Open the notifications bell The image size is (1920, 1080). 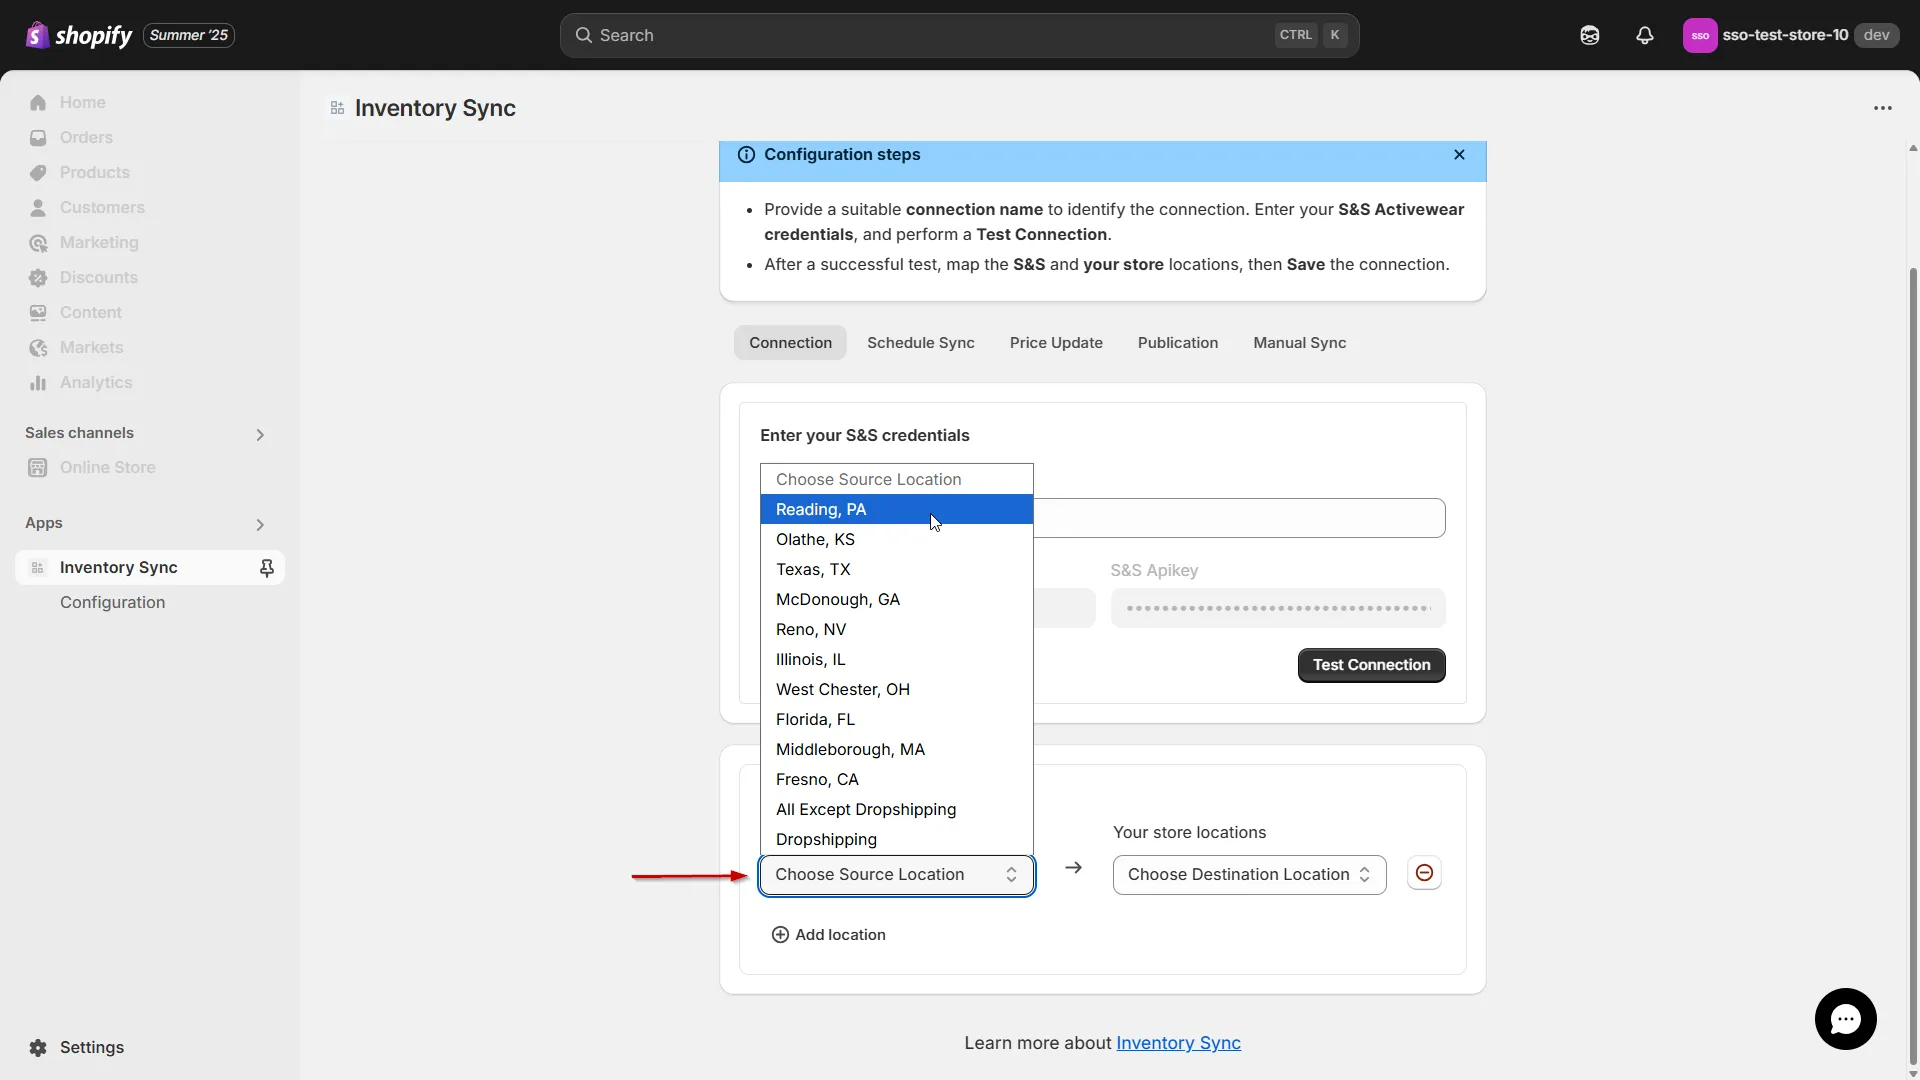click(x=1645, y=35)
